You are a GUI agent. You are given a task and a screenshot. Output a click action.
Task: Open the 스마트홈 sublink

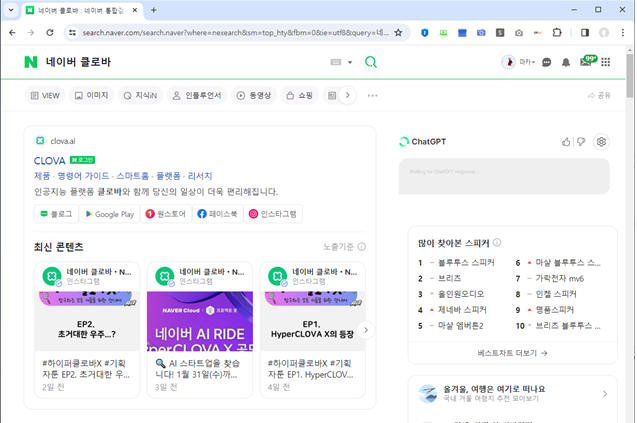click(132, 176)
